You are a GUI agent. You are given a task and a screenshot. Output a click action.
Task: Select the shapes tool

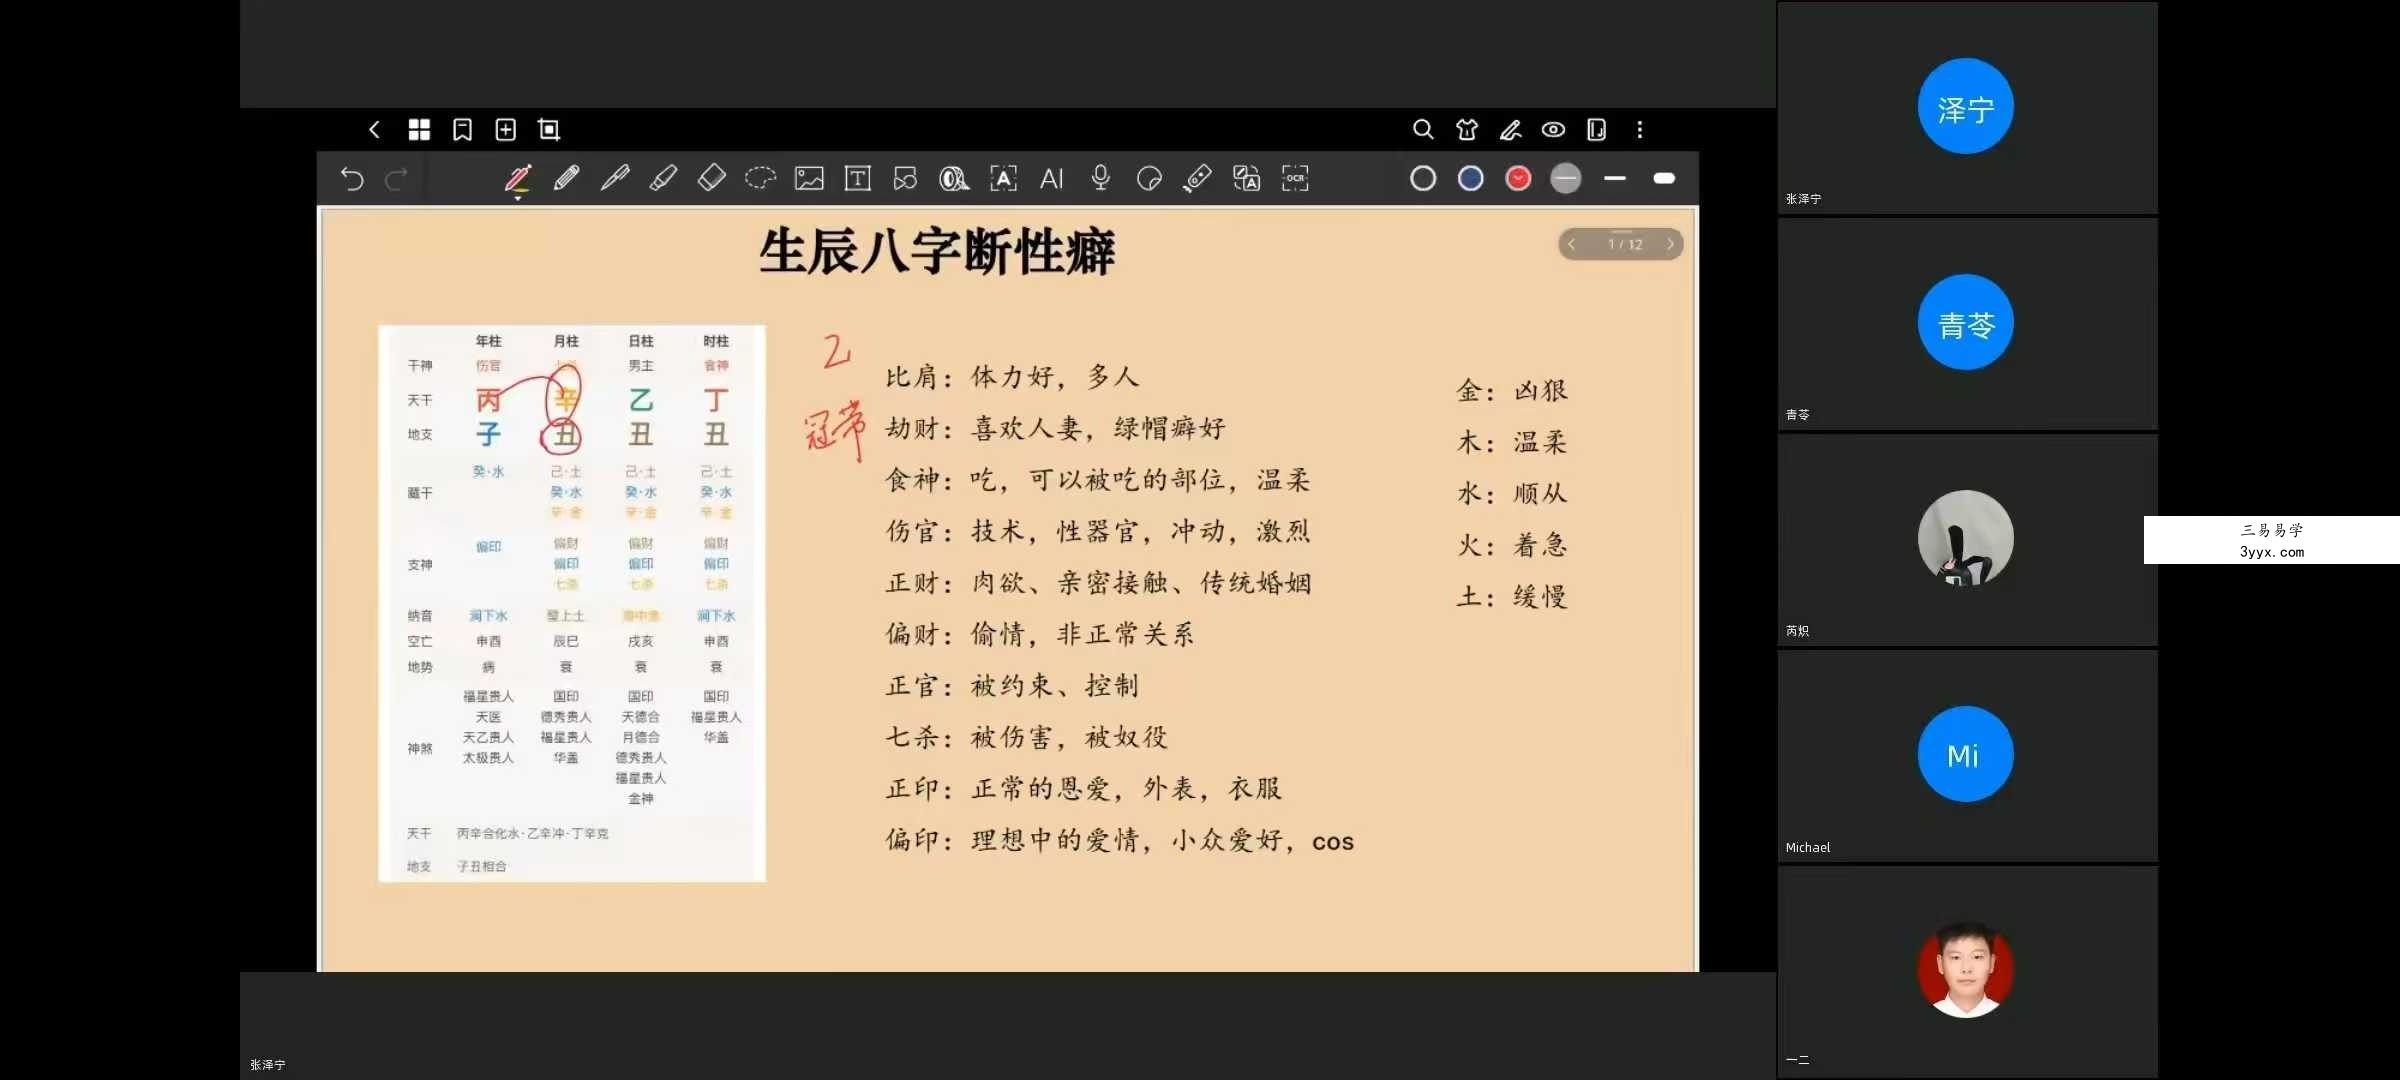(905, 179)
